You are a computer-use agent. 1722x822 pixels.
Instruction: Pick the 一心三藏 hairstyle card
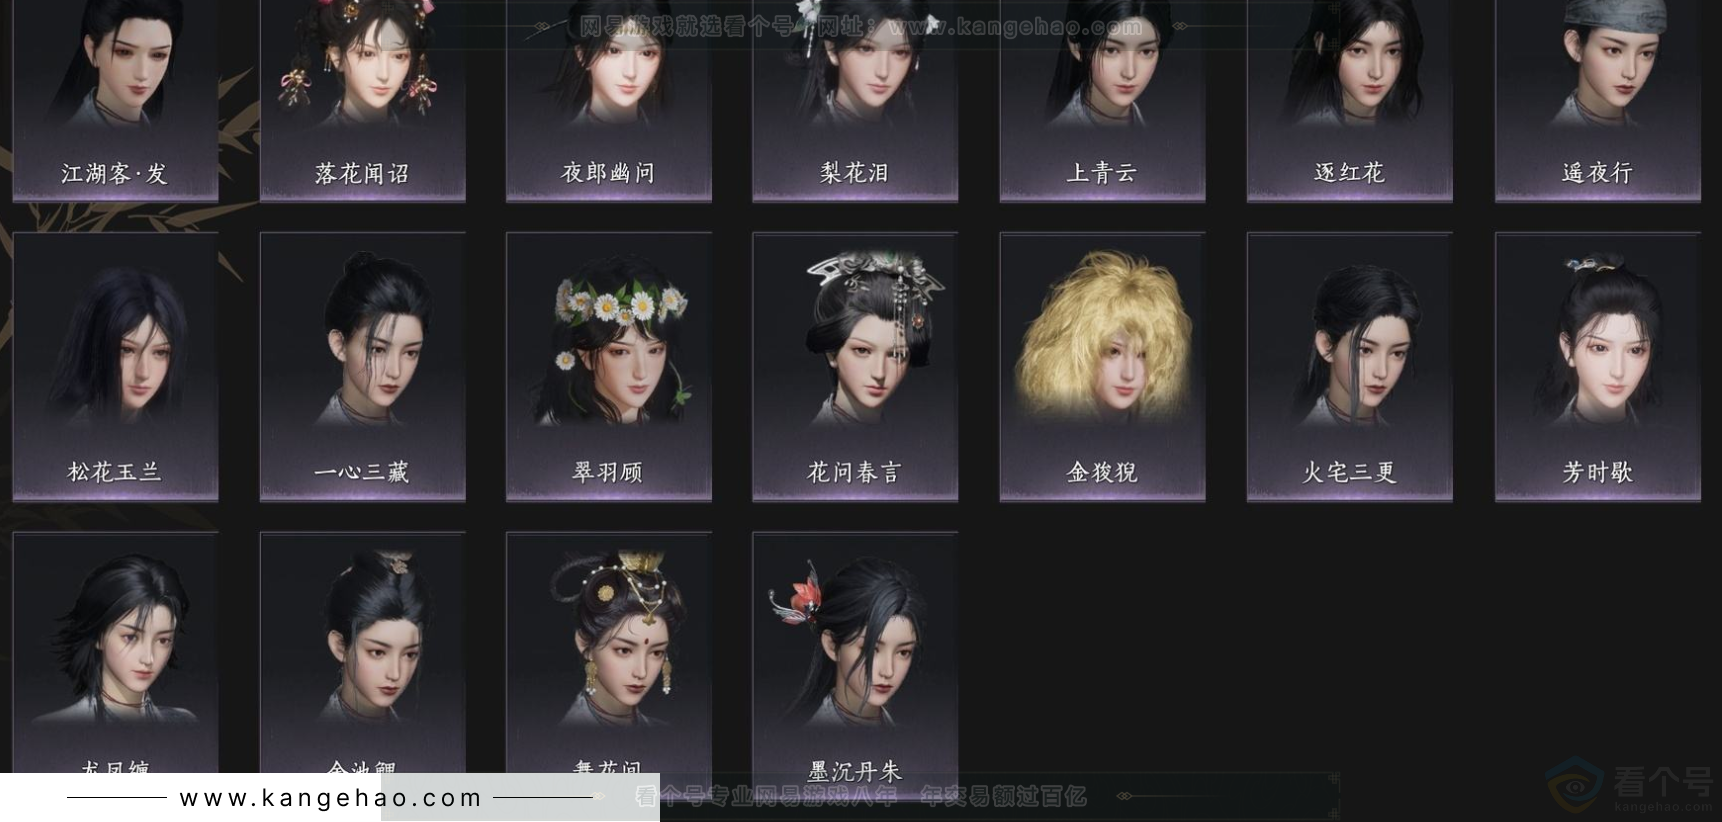tap(362, 367)
